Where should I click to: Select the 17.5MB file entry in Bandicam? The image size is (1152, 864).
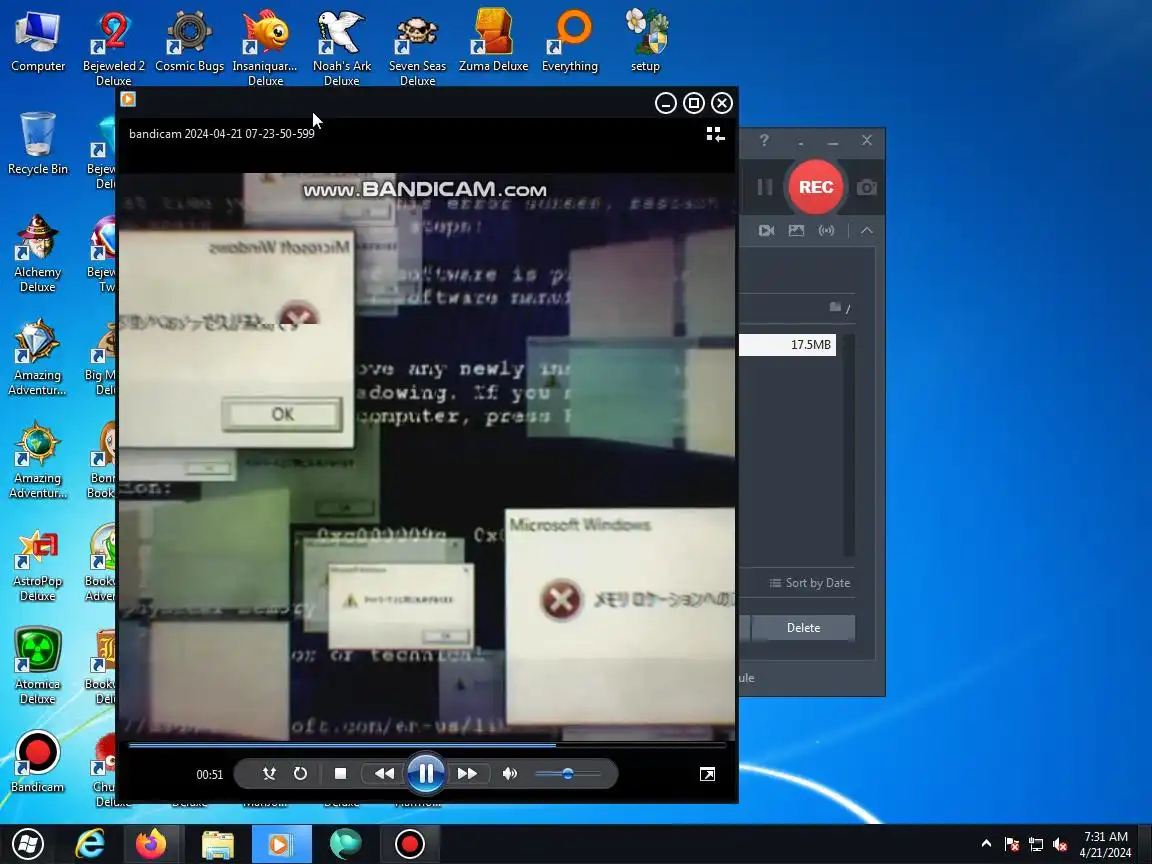(x=787, y=345)
